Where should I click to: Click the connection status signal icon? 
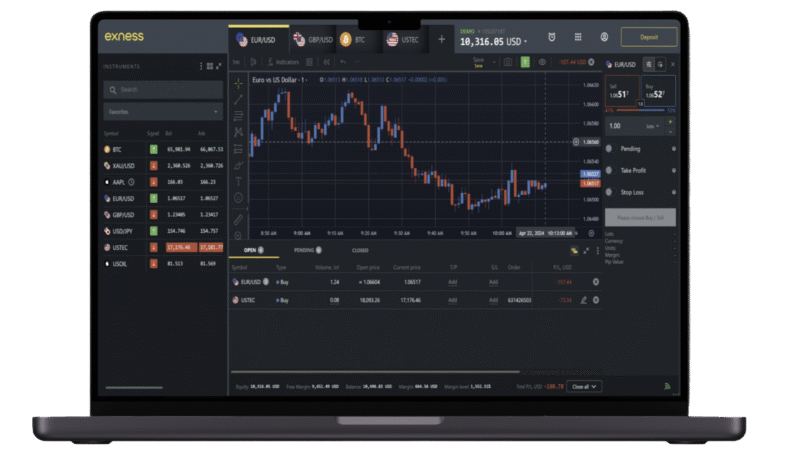pyautogui.click(x=667, y=386)
